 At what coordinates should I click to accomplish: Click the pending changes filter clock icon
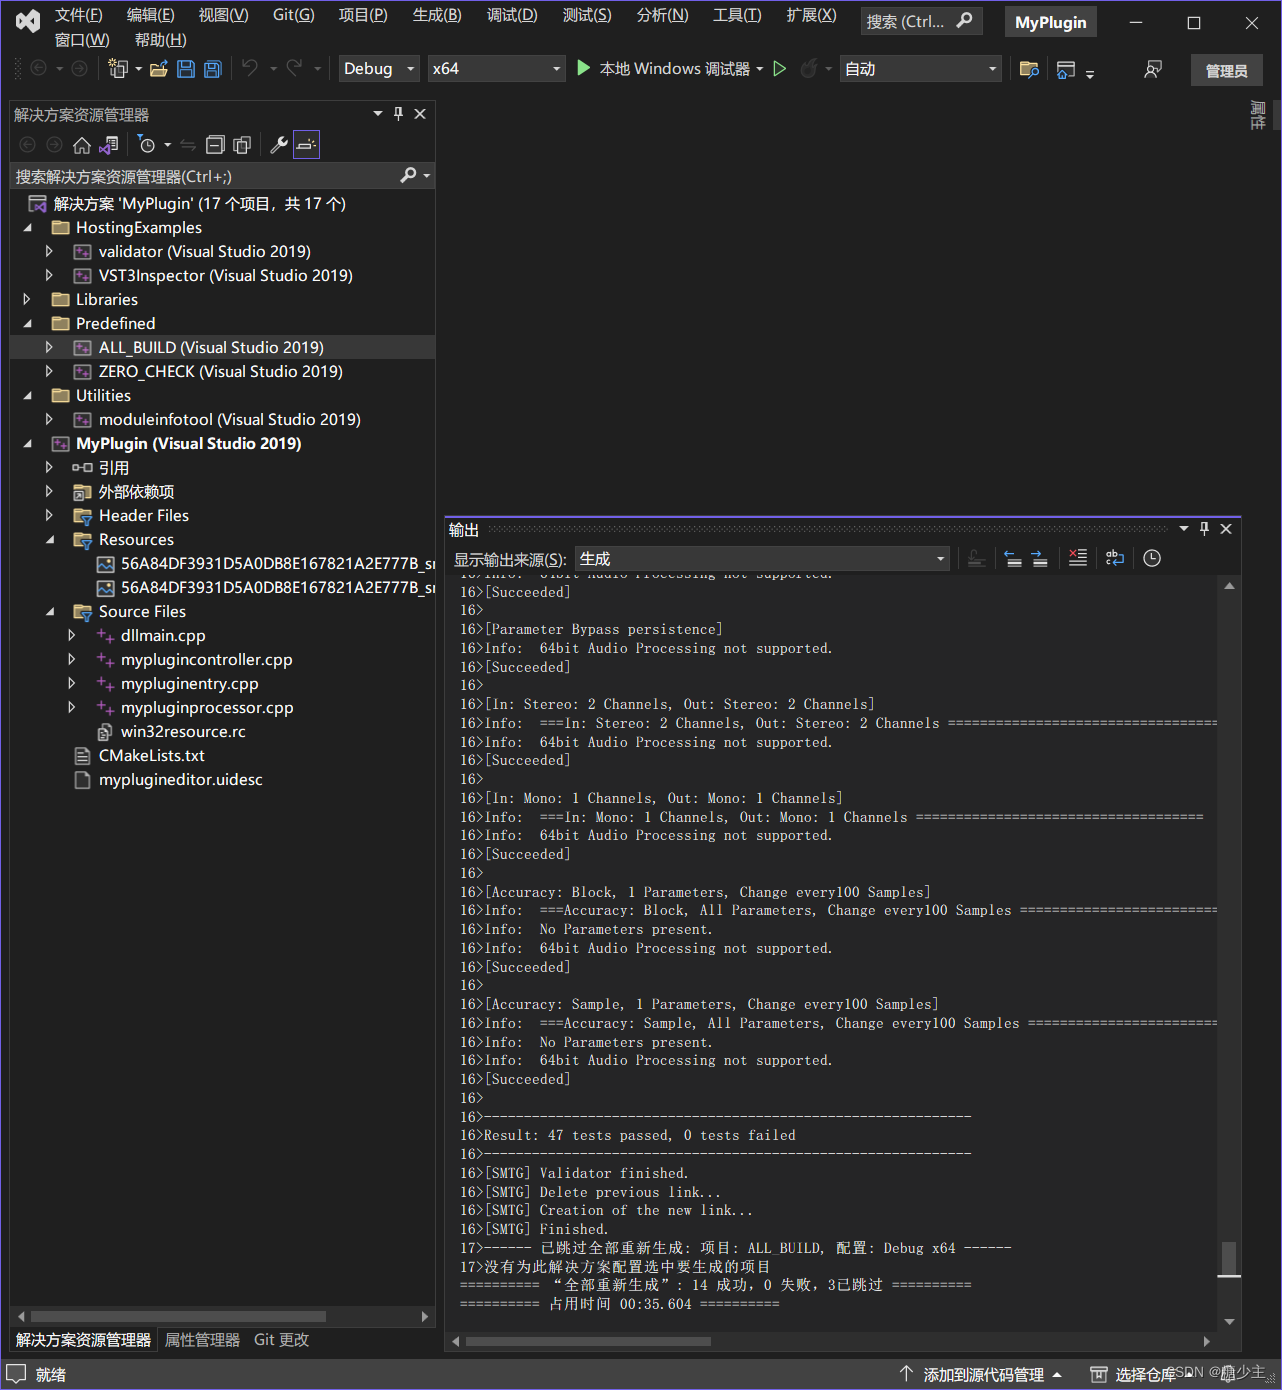(x=147, y=145)
